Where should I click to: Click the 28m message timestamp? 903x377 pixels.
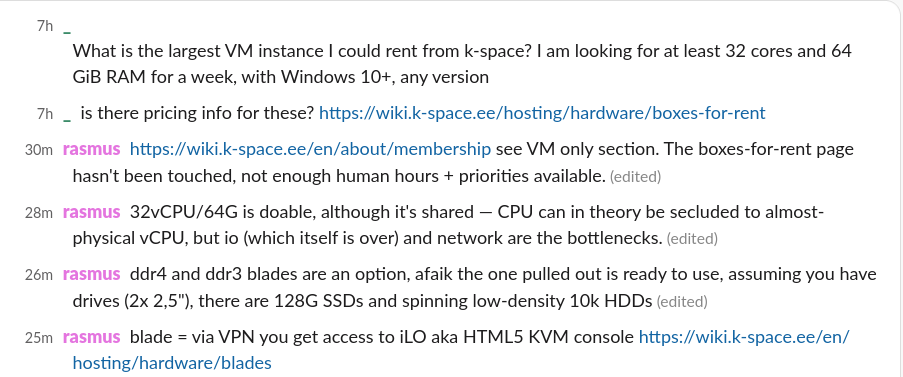(39, 213)
